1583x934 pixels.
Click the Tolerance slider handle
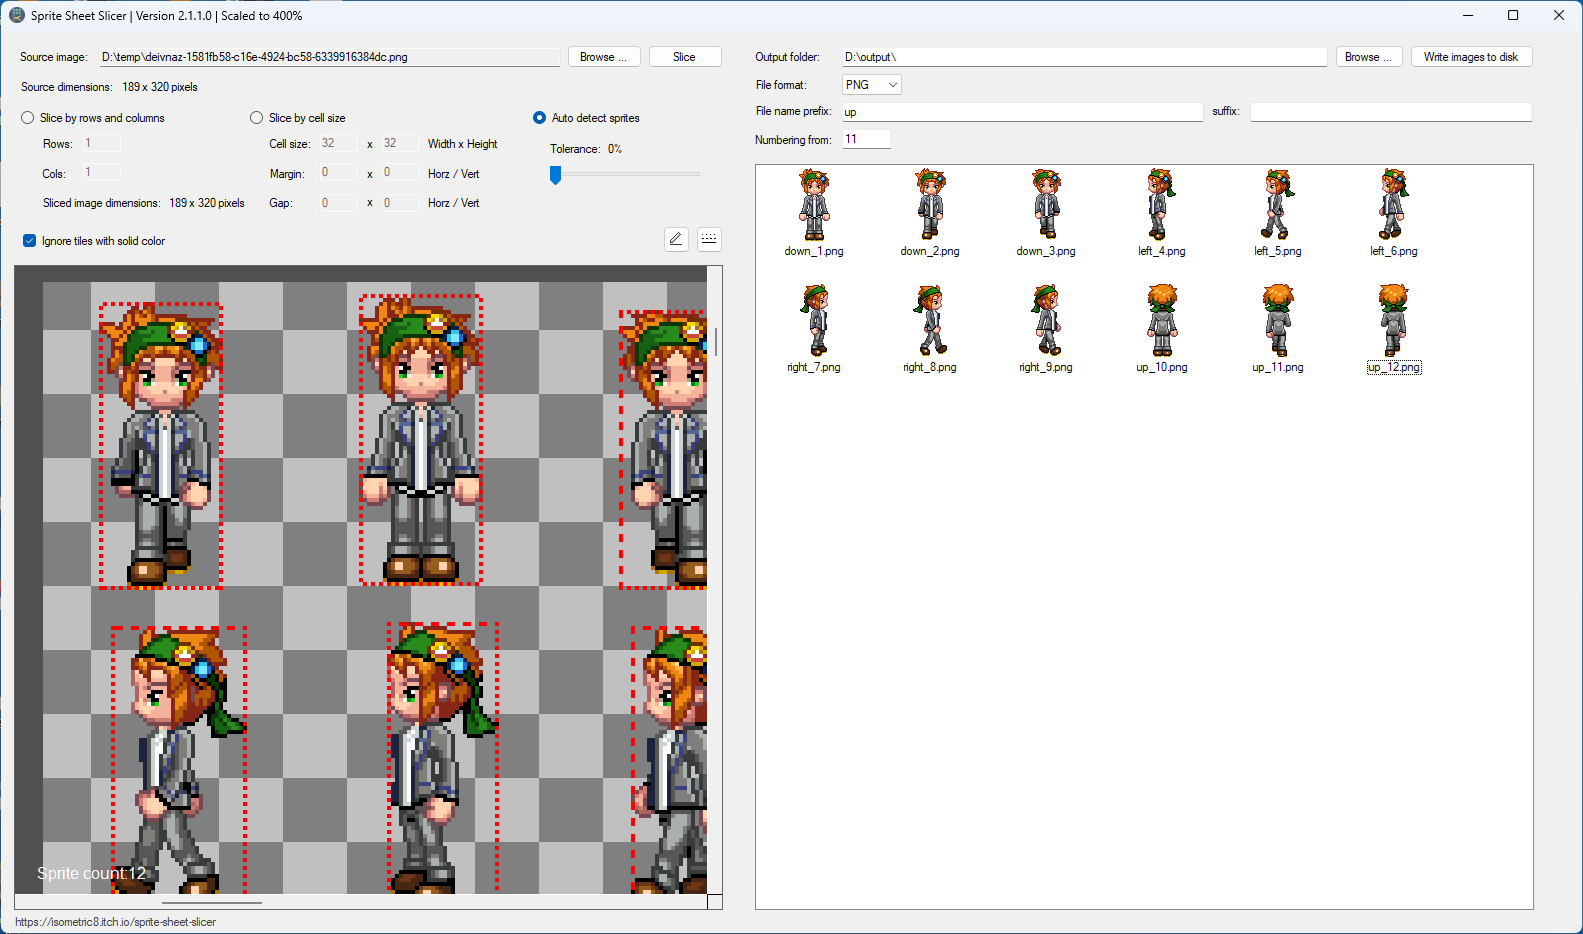coord(555,175)
